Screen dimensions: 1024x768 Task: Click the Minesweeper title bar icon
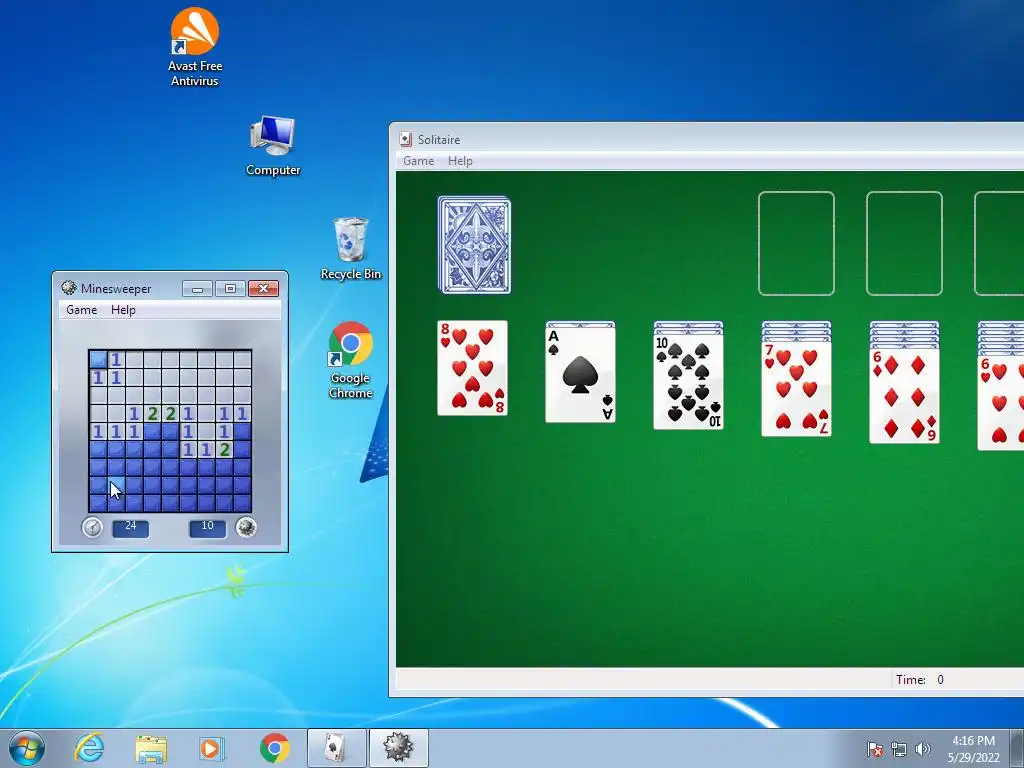click(69, 288)
